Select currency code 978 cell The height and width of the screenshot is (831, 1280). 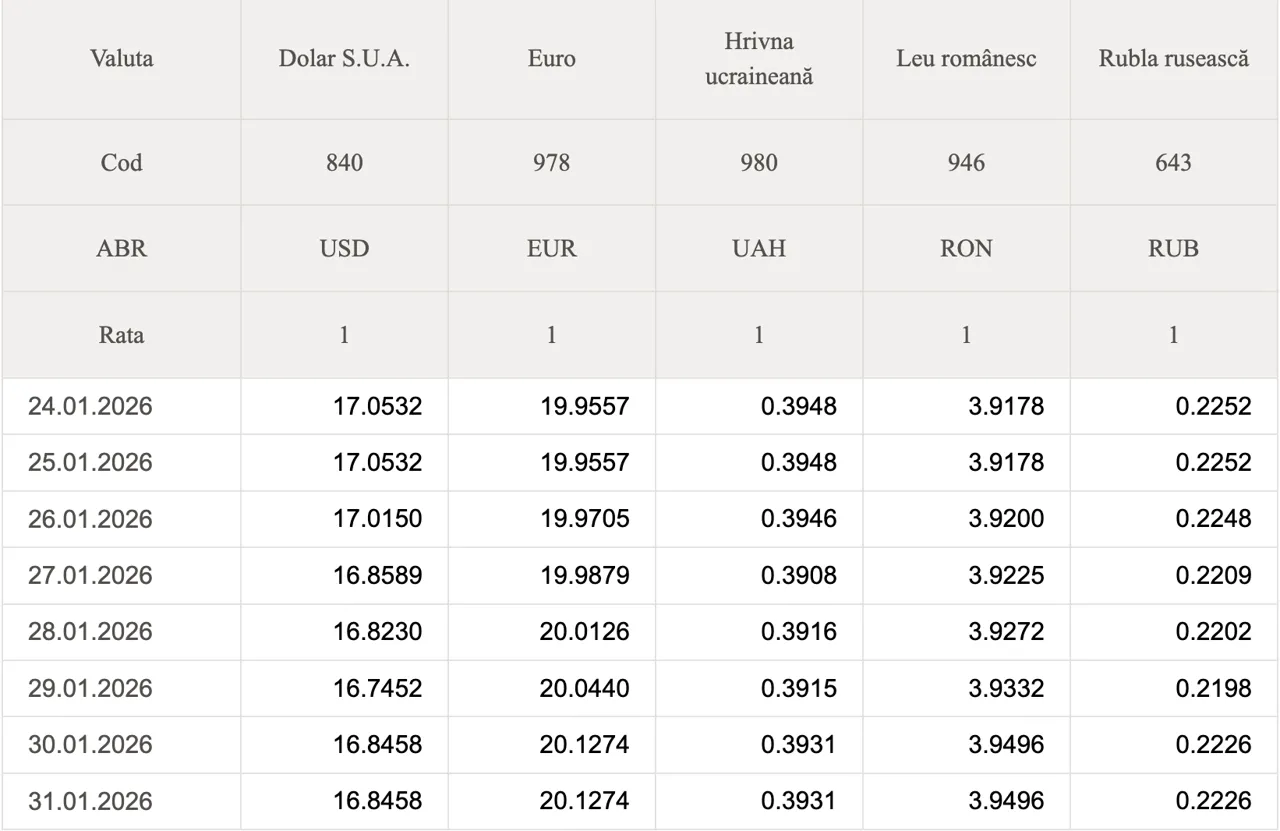(x=551, y=162)
